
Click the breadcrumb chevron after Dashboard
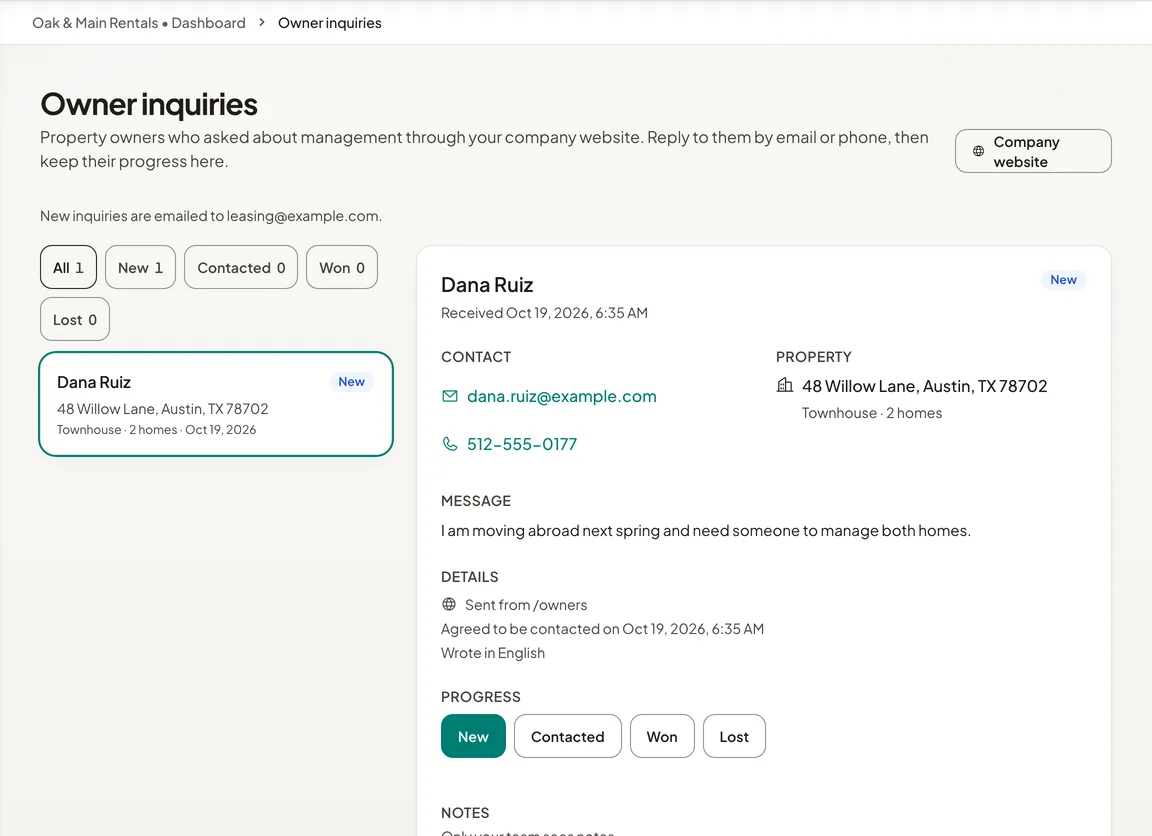(262, 23)
